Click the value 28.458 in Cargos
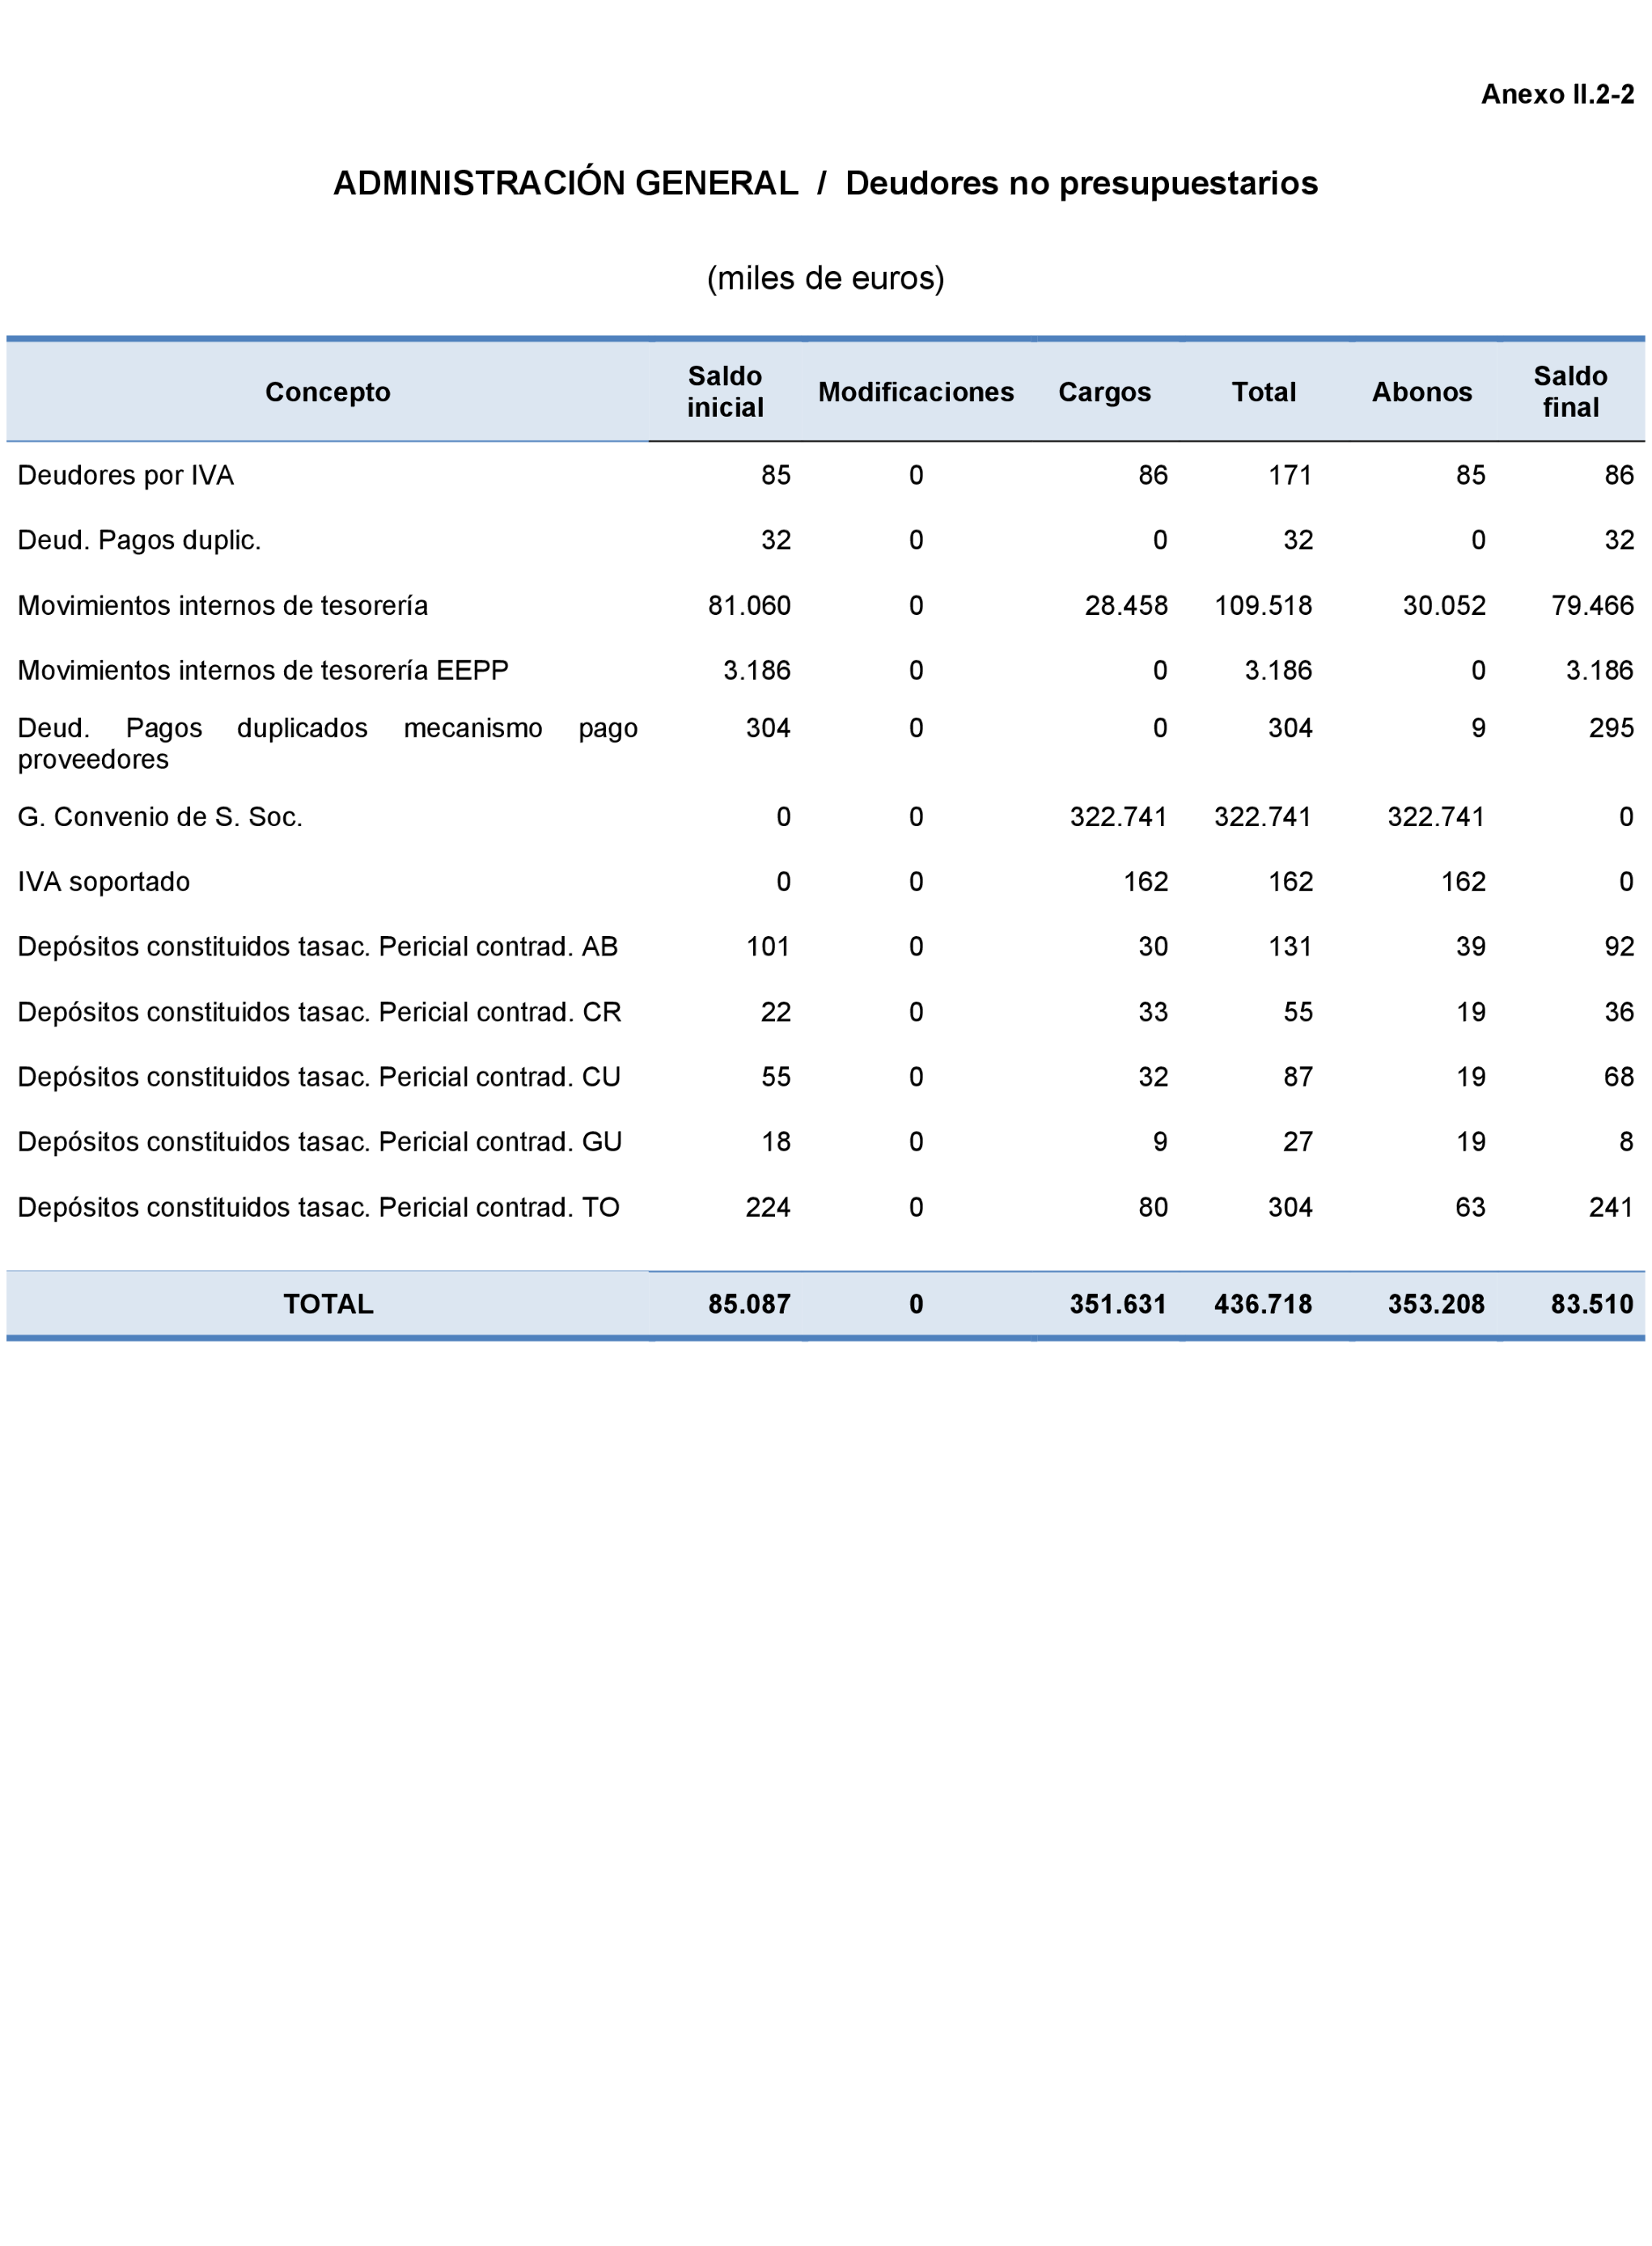This screenshot has height=2246, width=1652. 1126,605
